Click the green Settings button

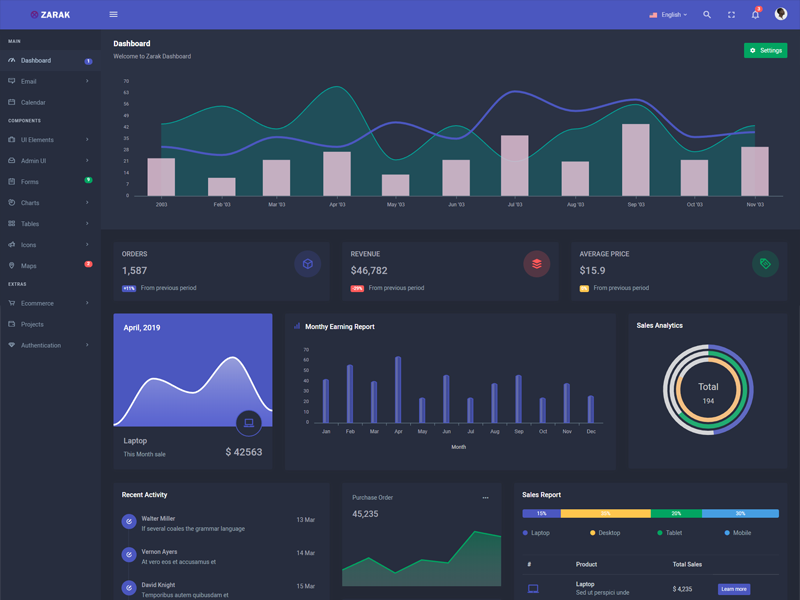765,50
